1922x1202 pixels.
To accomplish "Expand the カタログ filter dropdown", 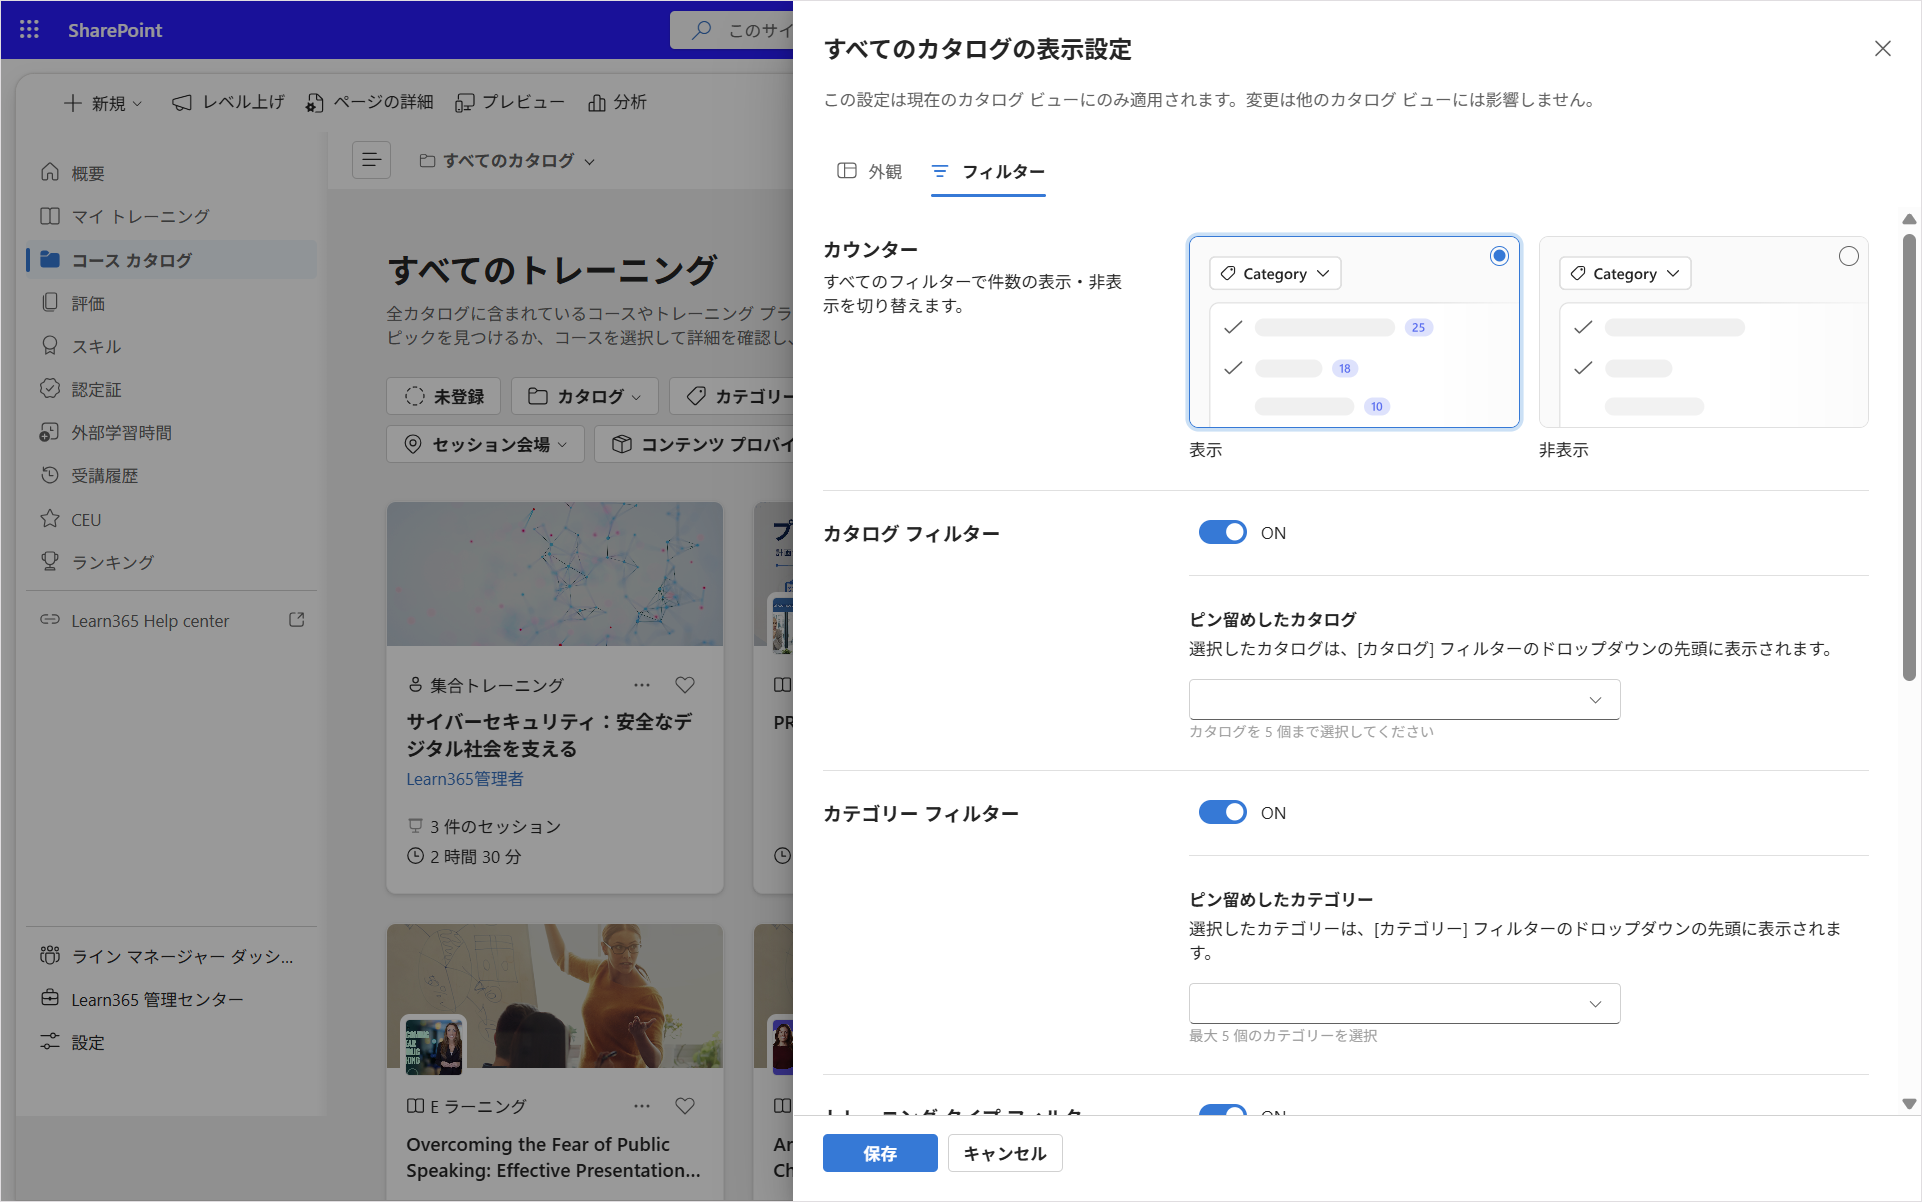I will (x=584, y=396).
